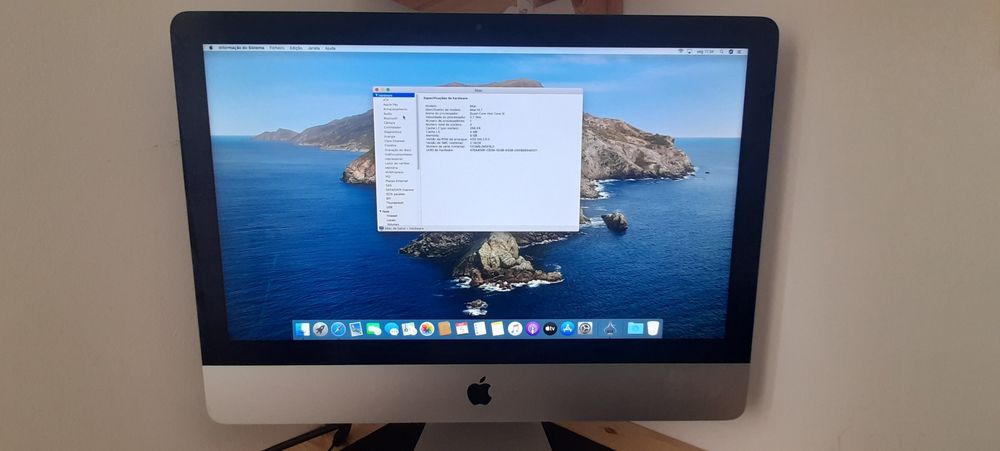Select ATA in the sidebar

(x=386, y=100)
